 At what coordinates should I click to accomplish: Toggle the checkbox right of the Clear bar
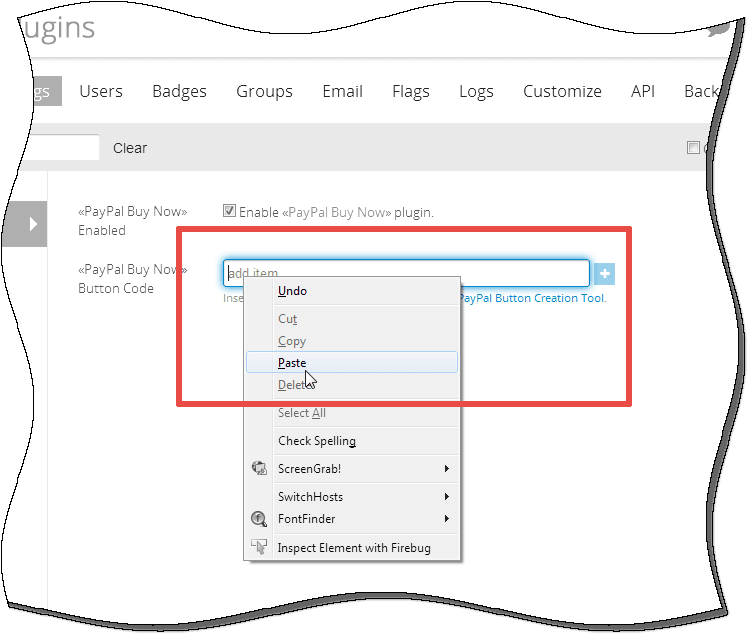tap(693, 148)
